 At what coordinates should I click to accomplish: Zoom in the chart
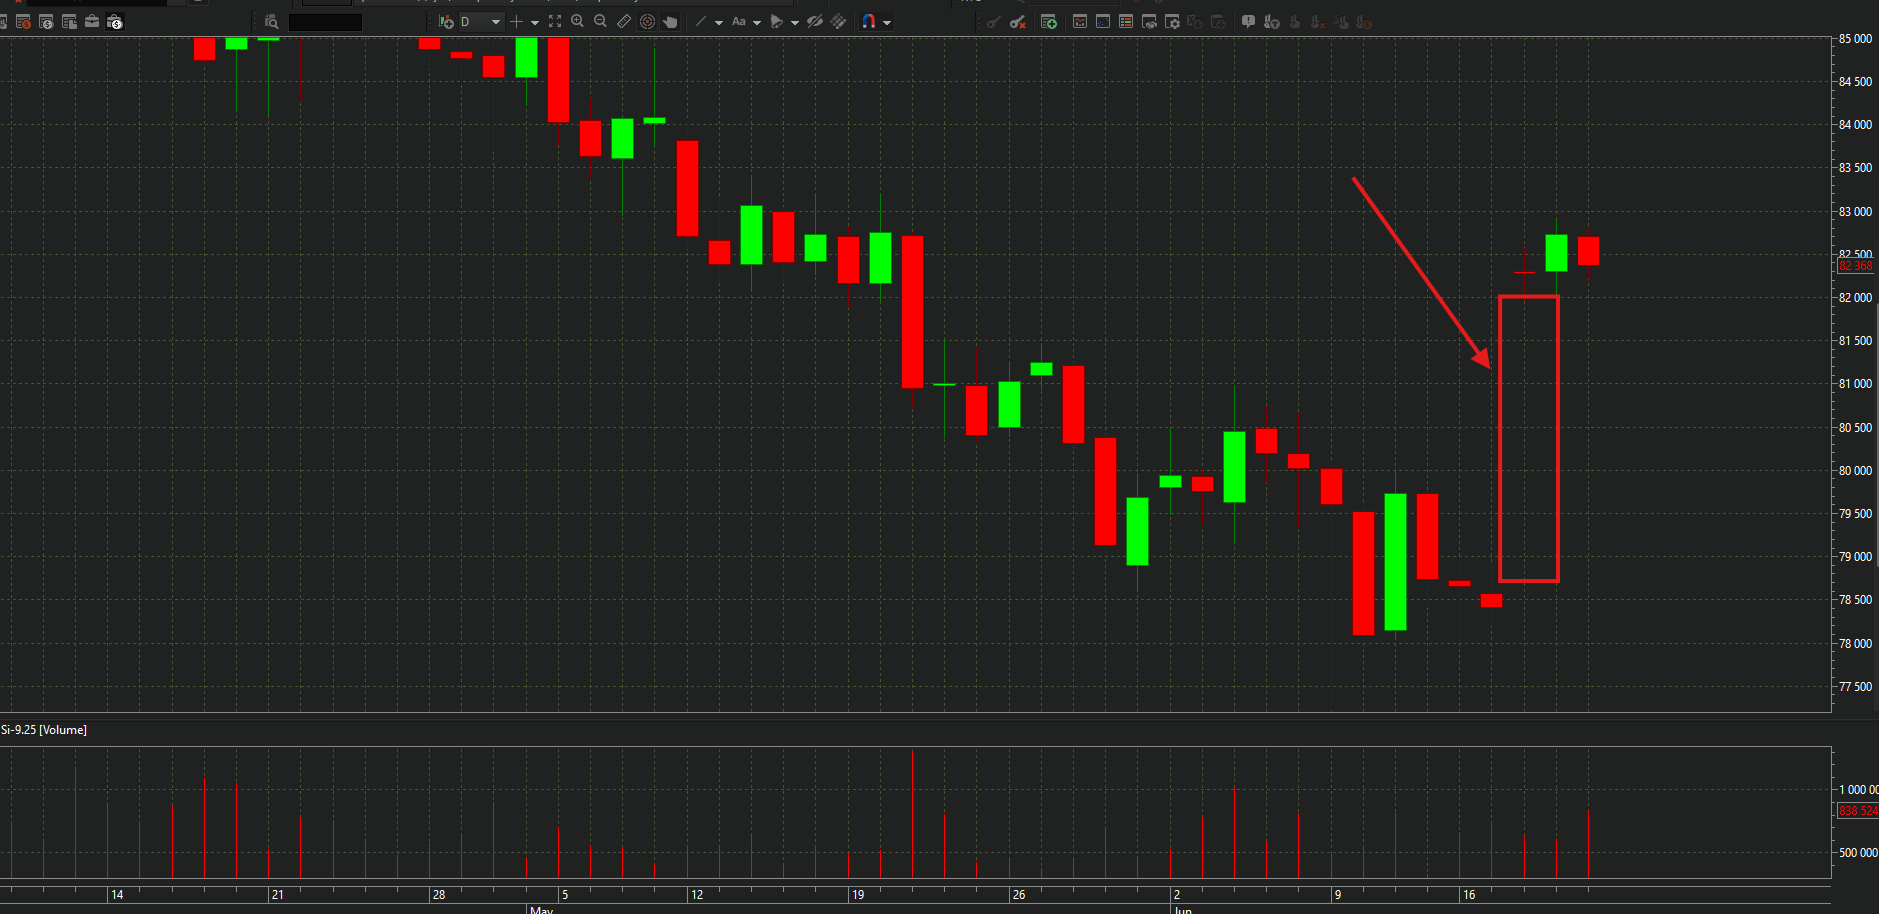577,21
